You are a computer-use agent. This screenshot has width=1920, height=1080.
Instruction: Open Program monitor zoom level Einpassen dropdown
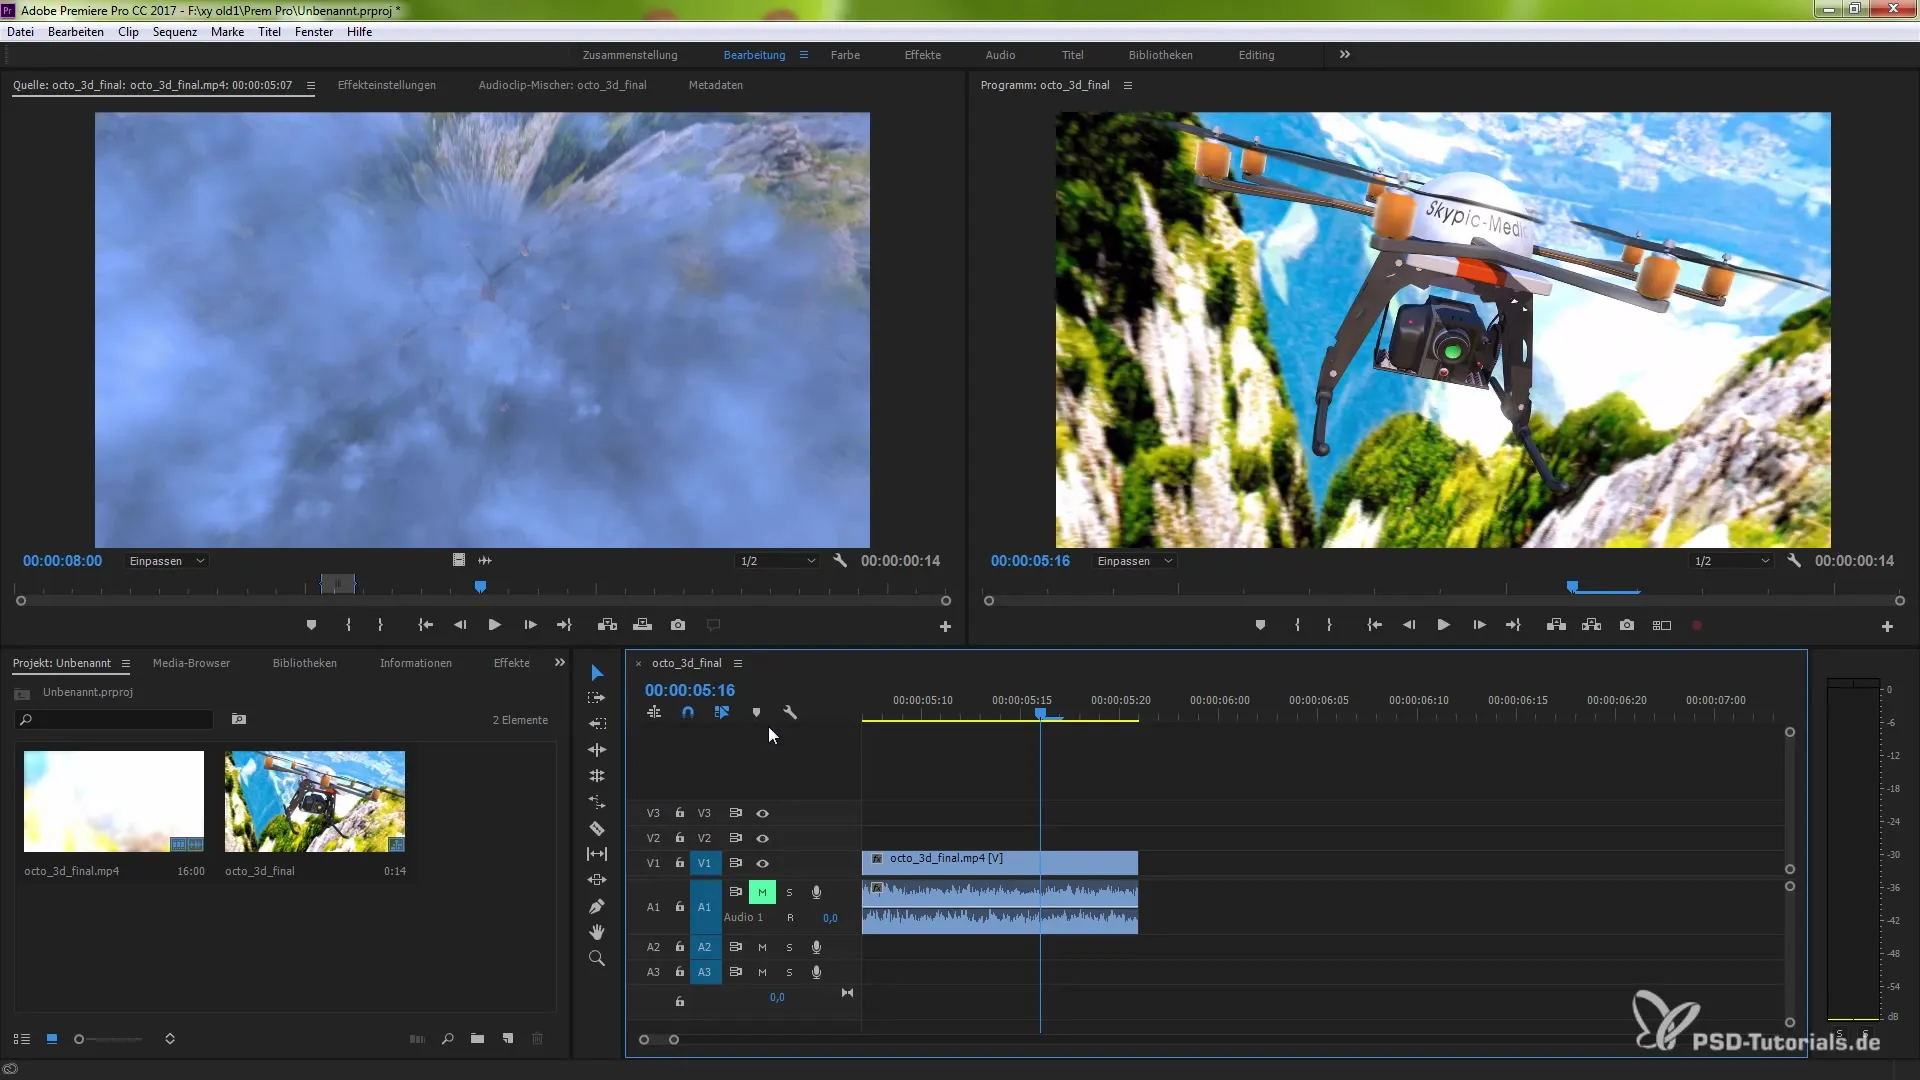click(1135, 561)
